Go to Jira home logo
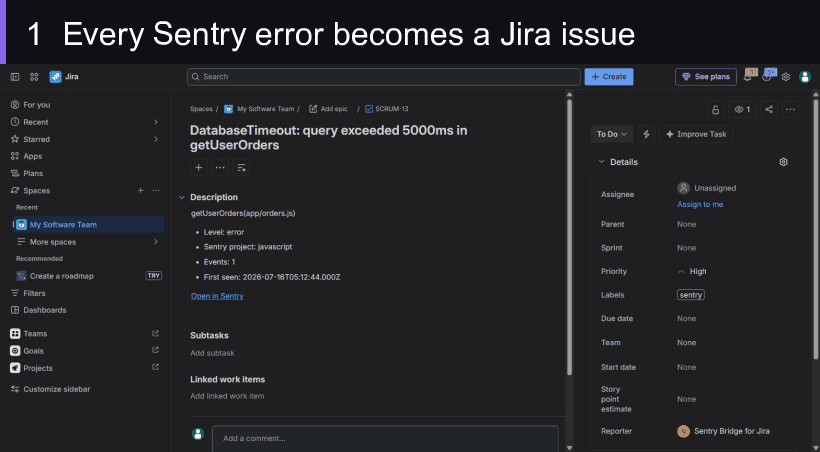The width and height of the screenshot is (820, 452). (64, 77)
